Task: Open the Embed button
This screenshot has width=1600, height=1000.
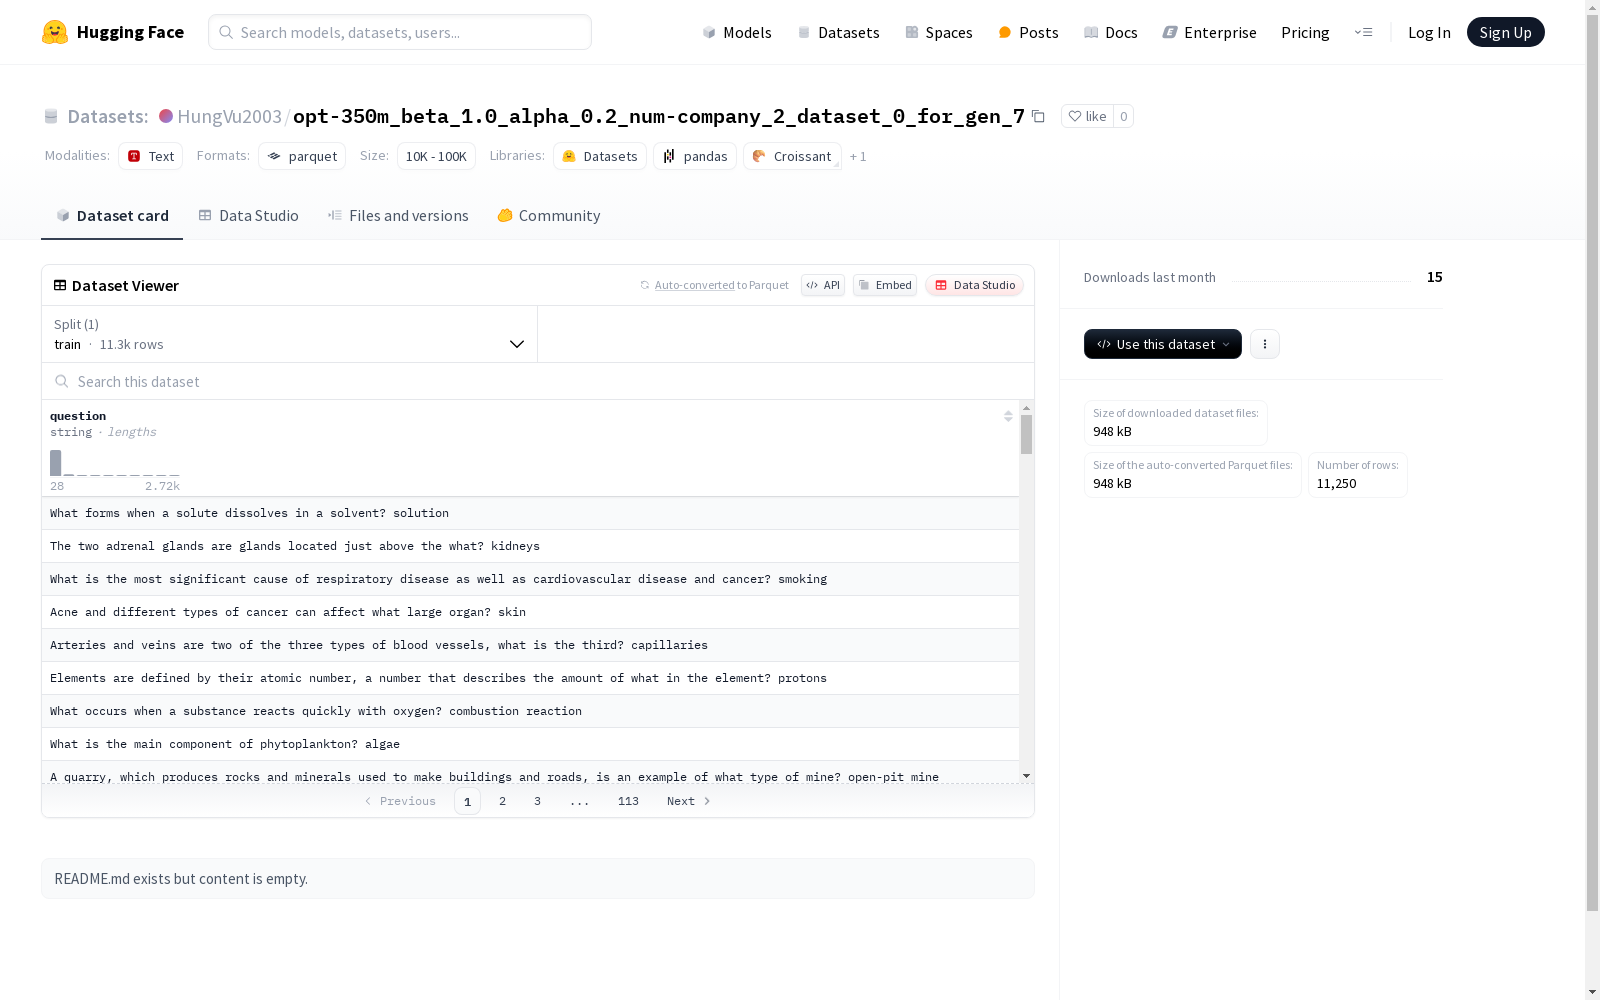Action: coord(885,285)
